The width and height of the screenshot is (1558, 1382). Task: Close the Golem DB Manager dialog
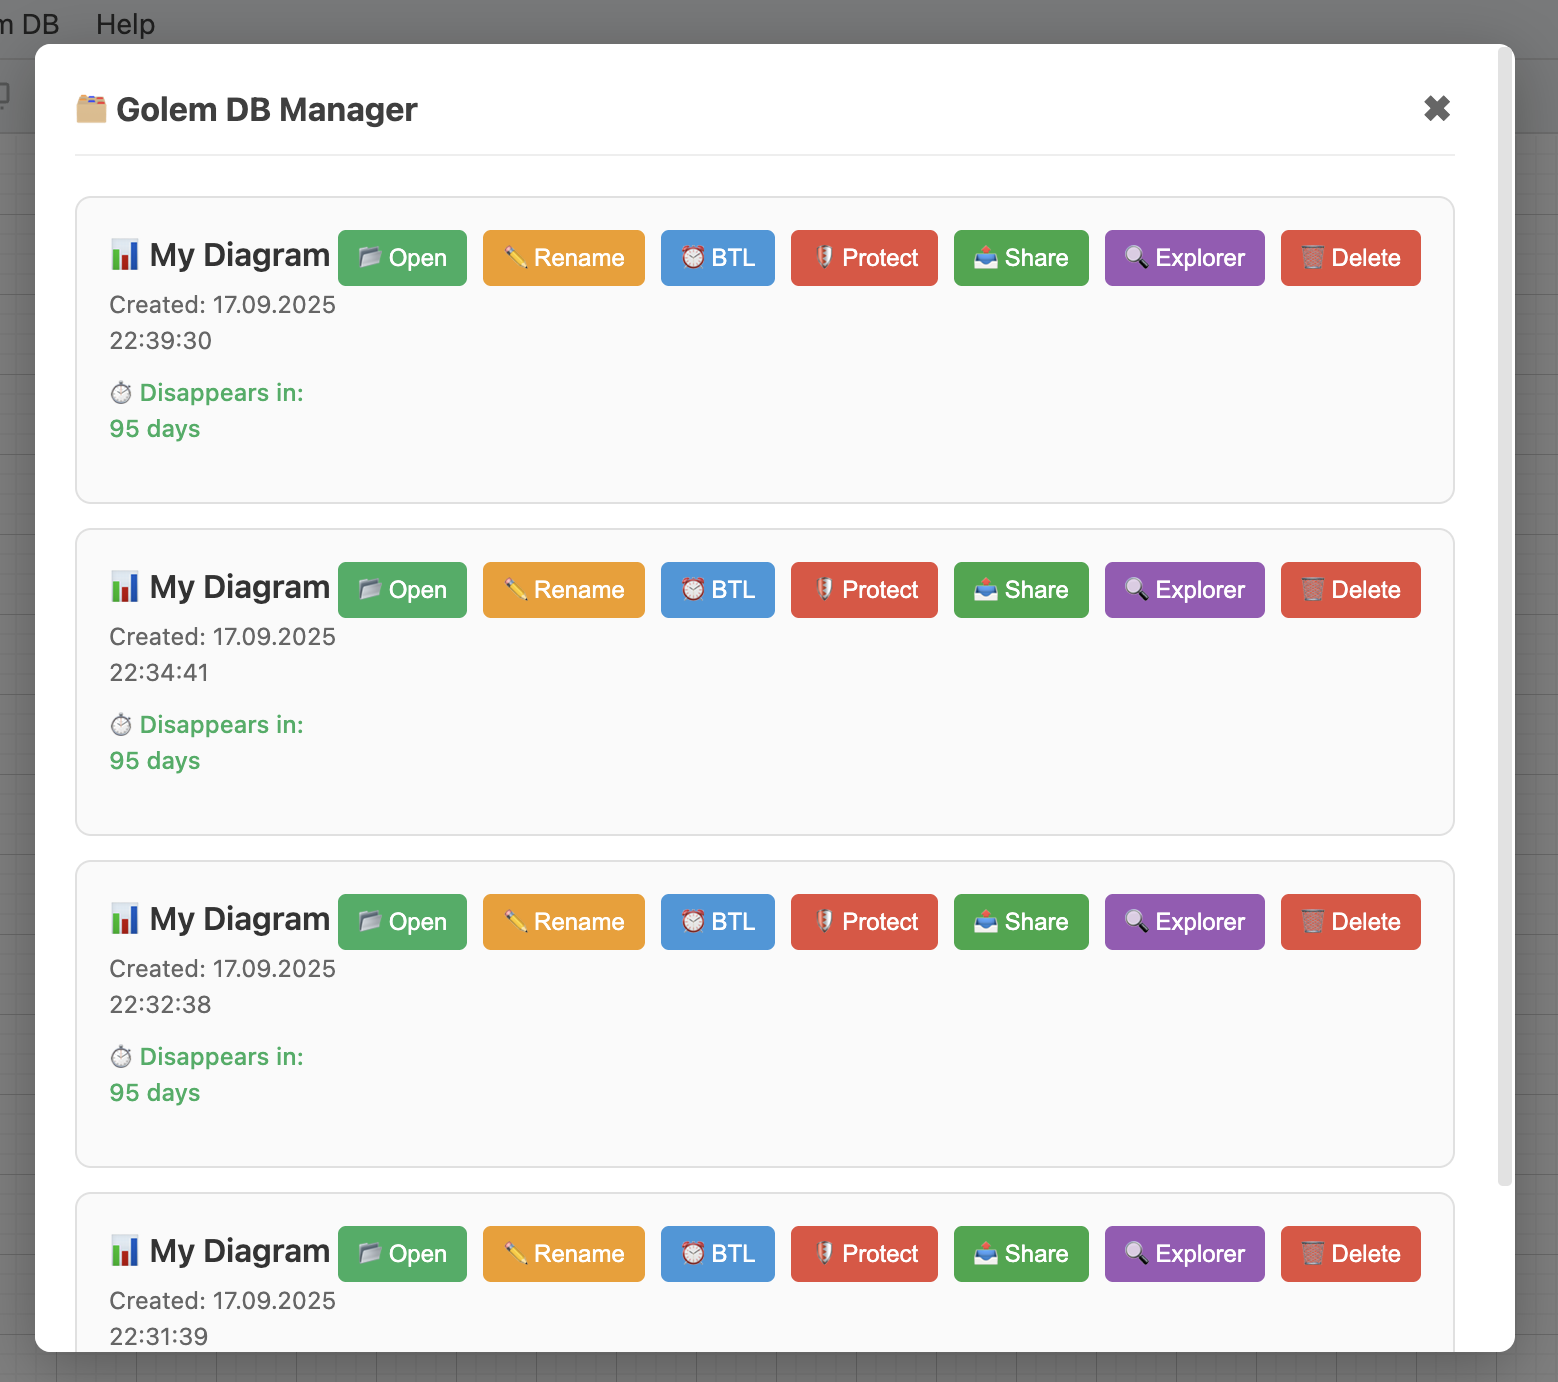(x=1436, y=108)
